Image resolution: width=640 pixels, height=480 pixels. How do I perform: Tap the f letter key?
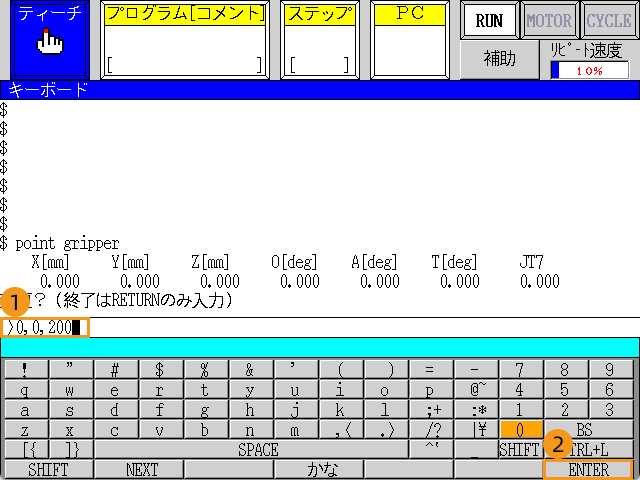tap(161, 410)
